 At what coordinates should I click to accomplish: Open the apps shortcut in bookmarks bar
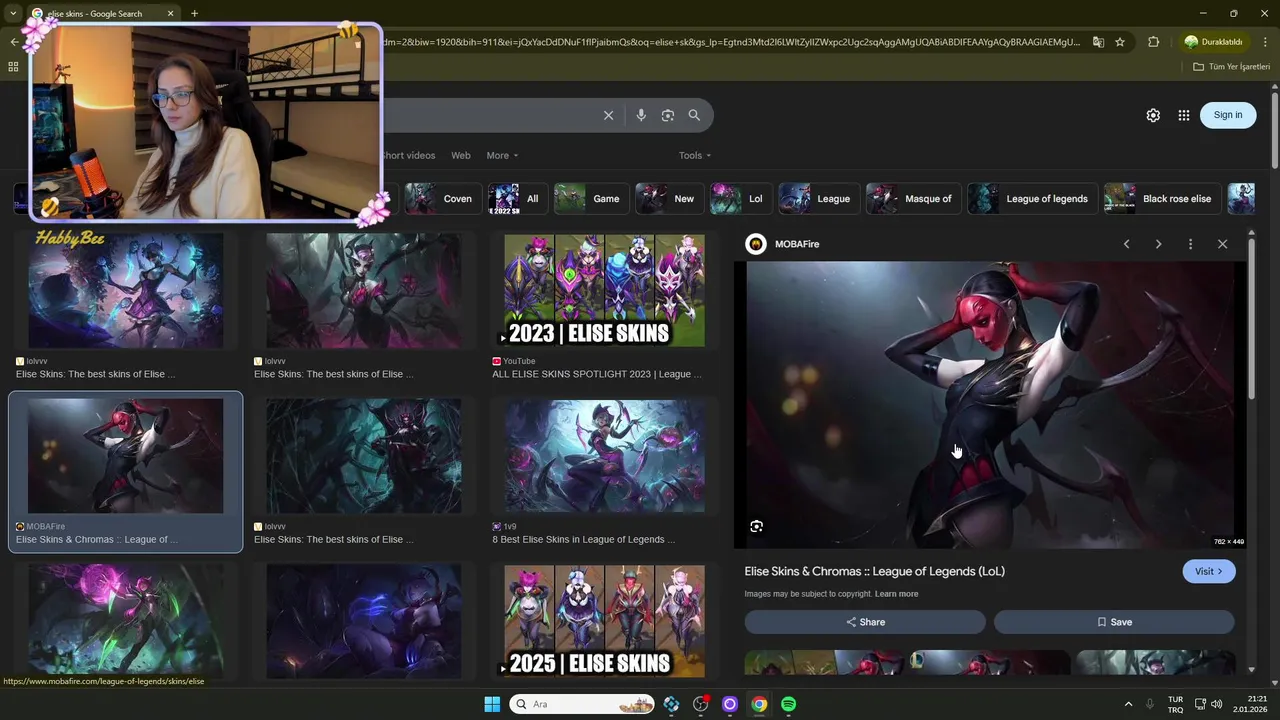pos(13,67)
